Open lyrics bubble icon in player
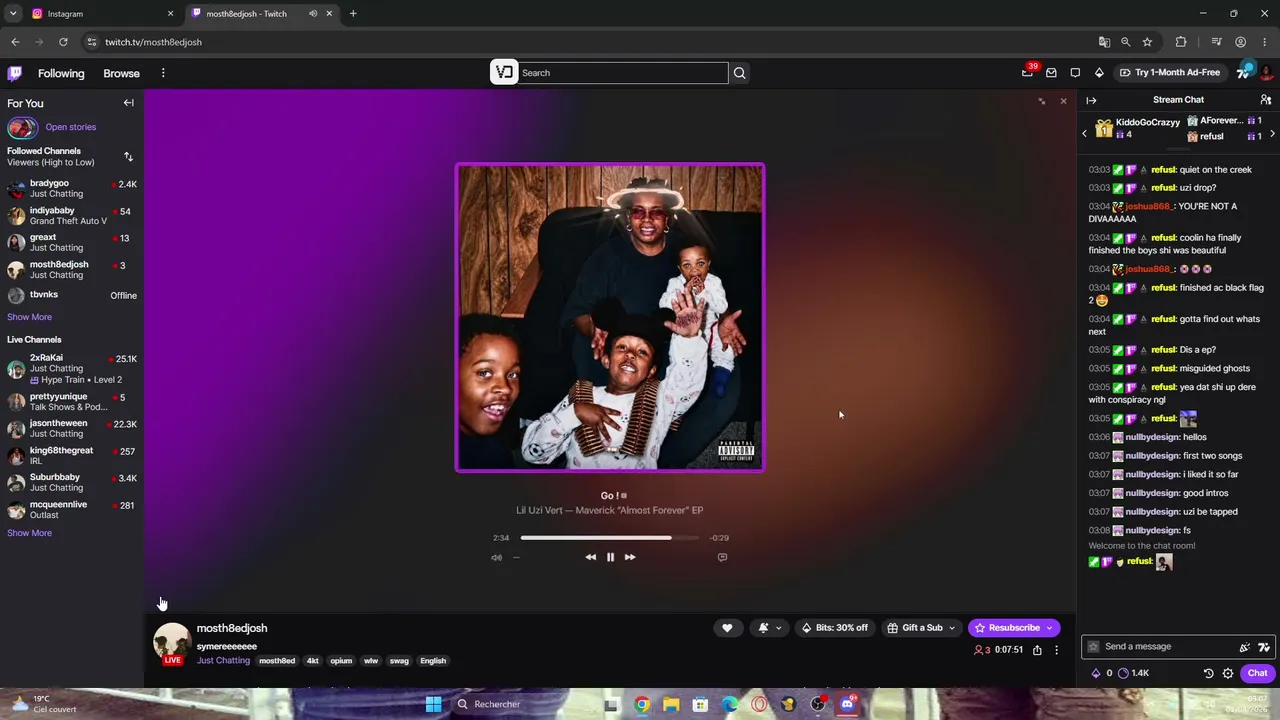Screen dimensions: 1280x720 722,557
